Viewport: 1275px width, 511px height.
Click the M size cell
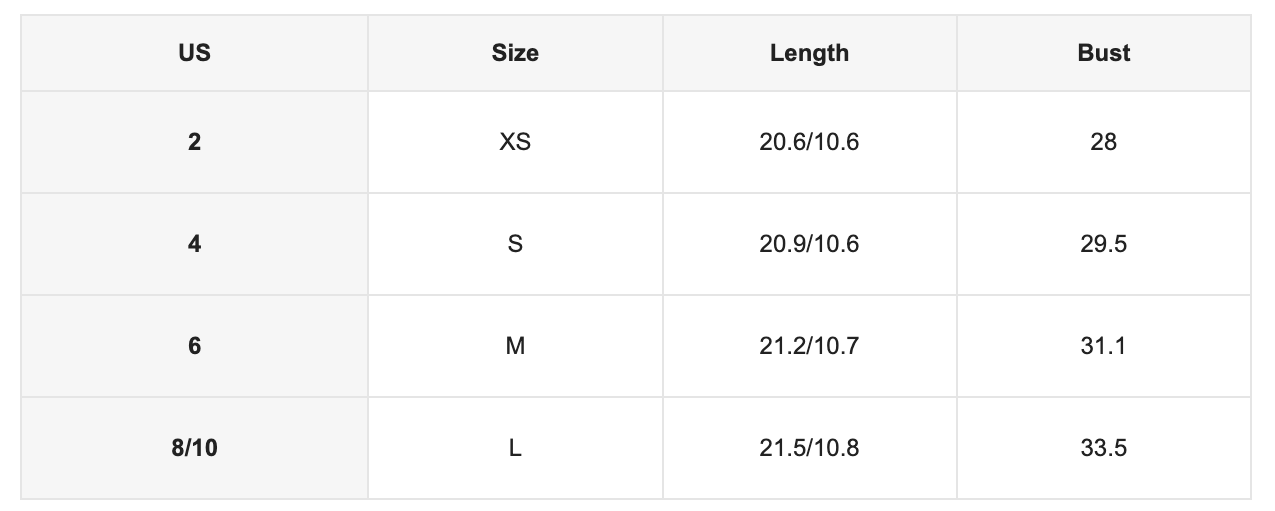[515, 346]
